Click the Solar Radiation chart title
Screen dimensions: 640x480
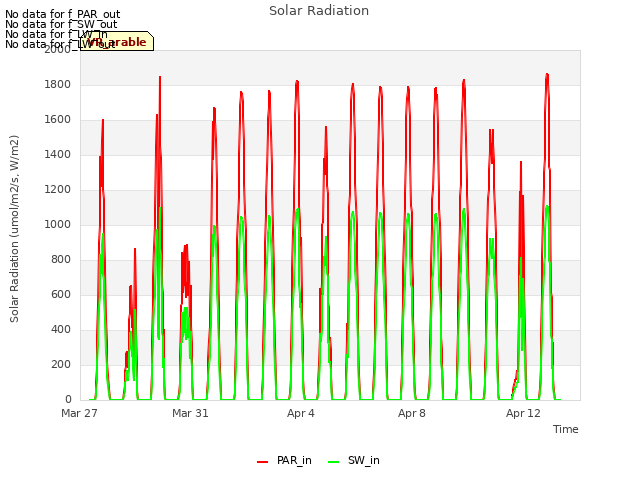click(319, 11)
